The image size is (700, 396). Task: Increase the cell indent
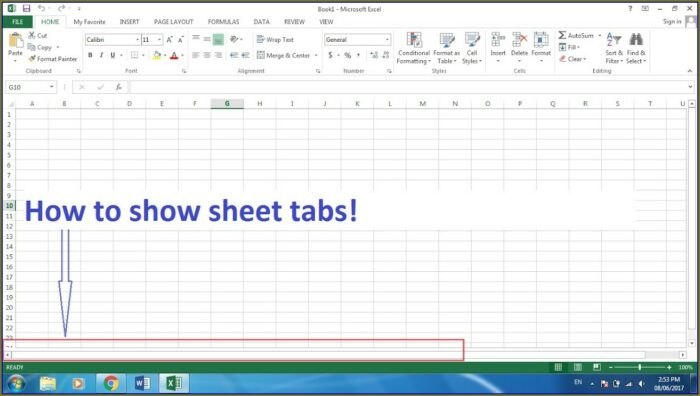point(245,55)
